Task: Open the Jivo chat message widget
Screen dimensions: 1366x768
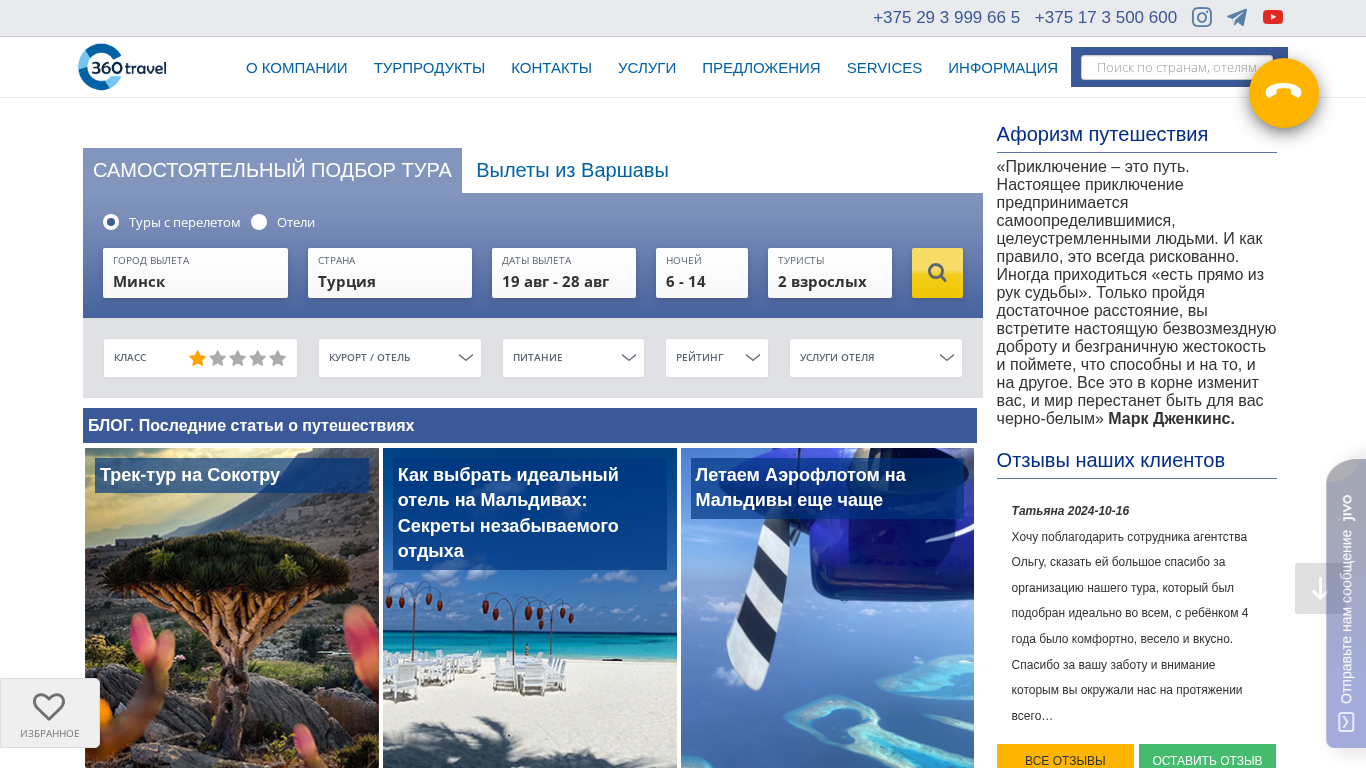Action: pos(1346,603)
